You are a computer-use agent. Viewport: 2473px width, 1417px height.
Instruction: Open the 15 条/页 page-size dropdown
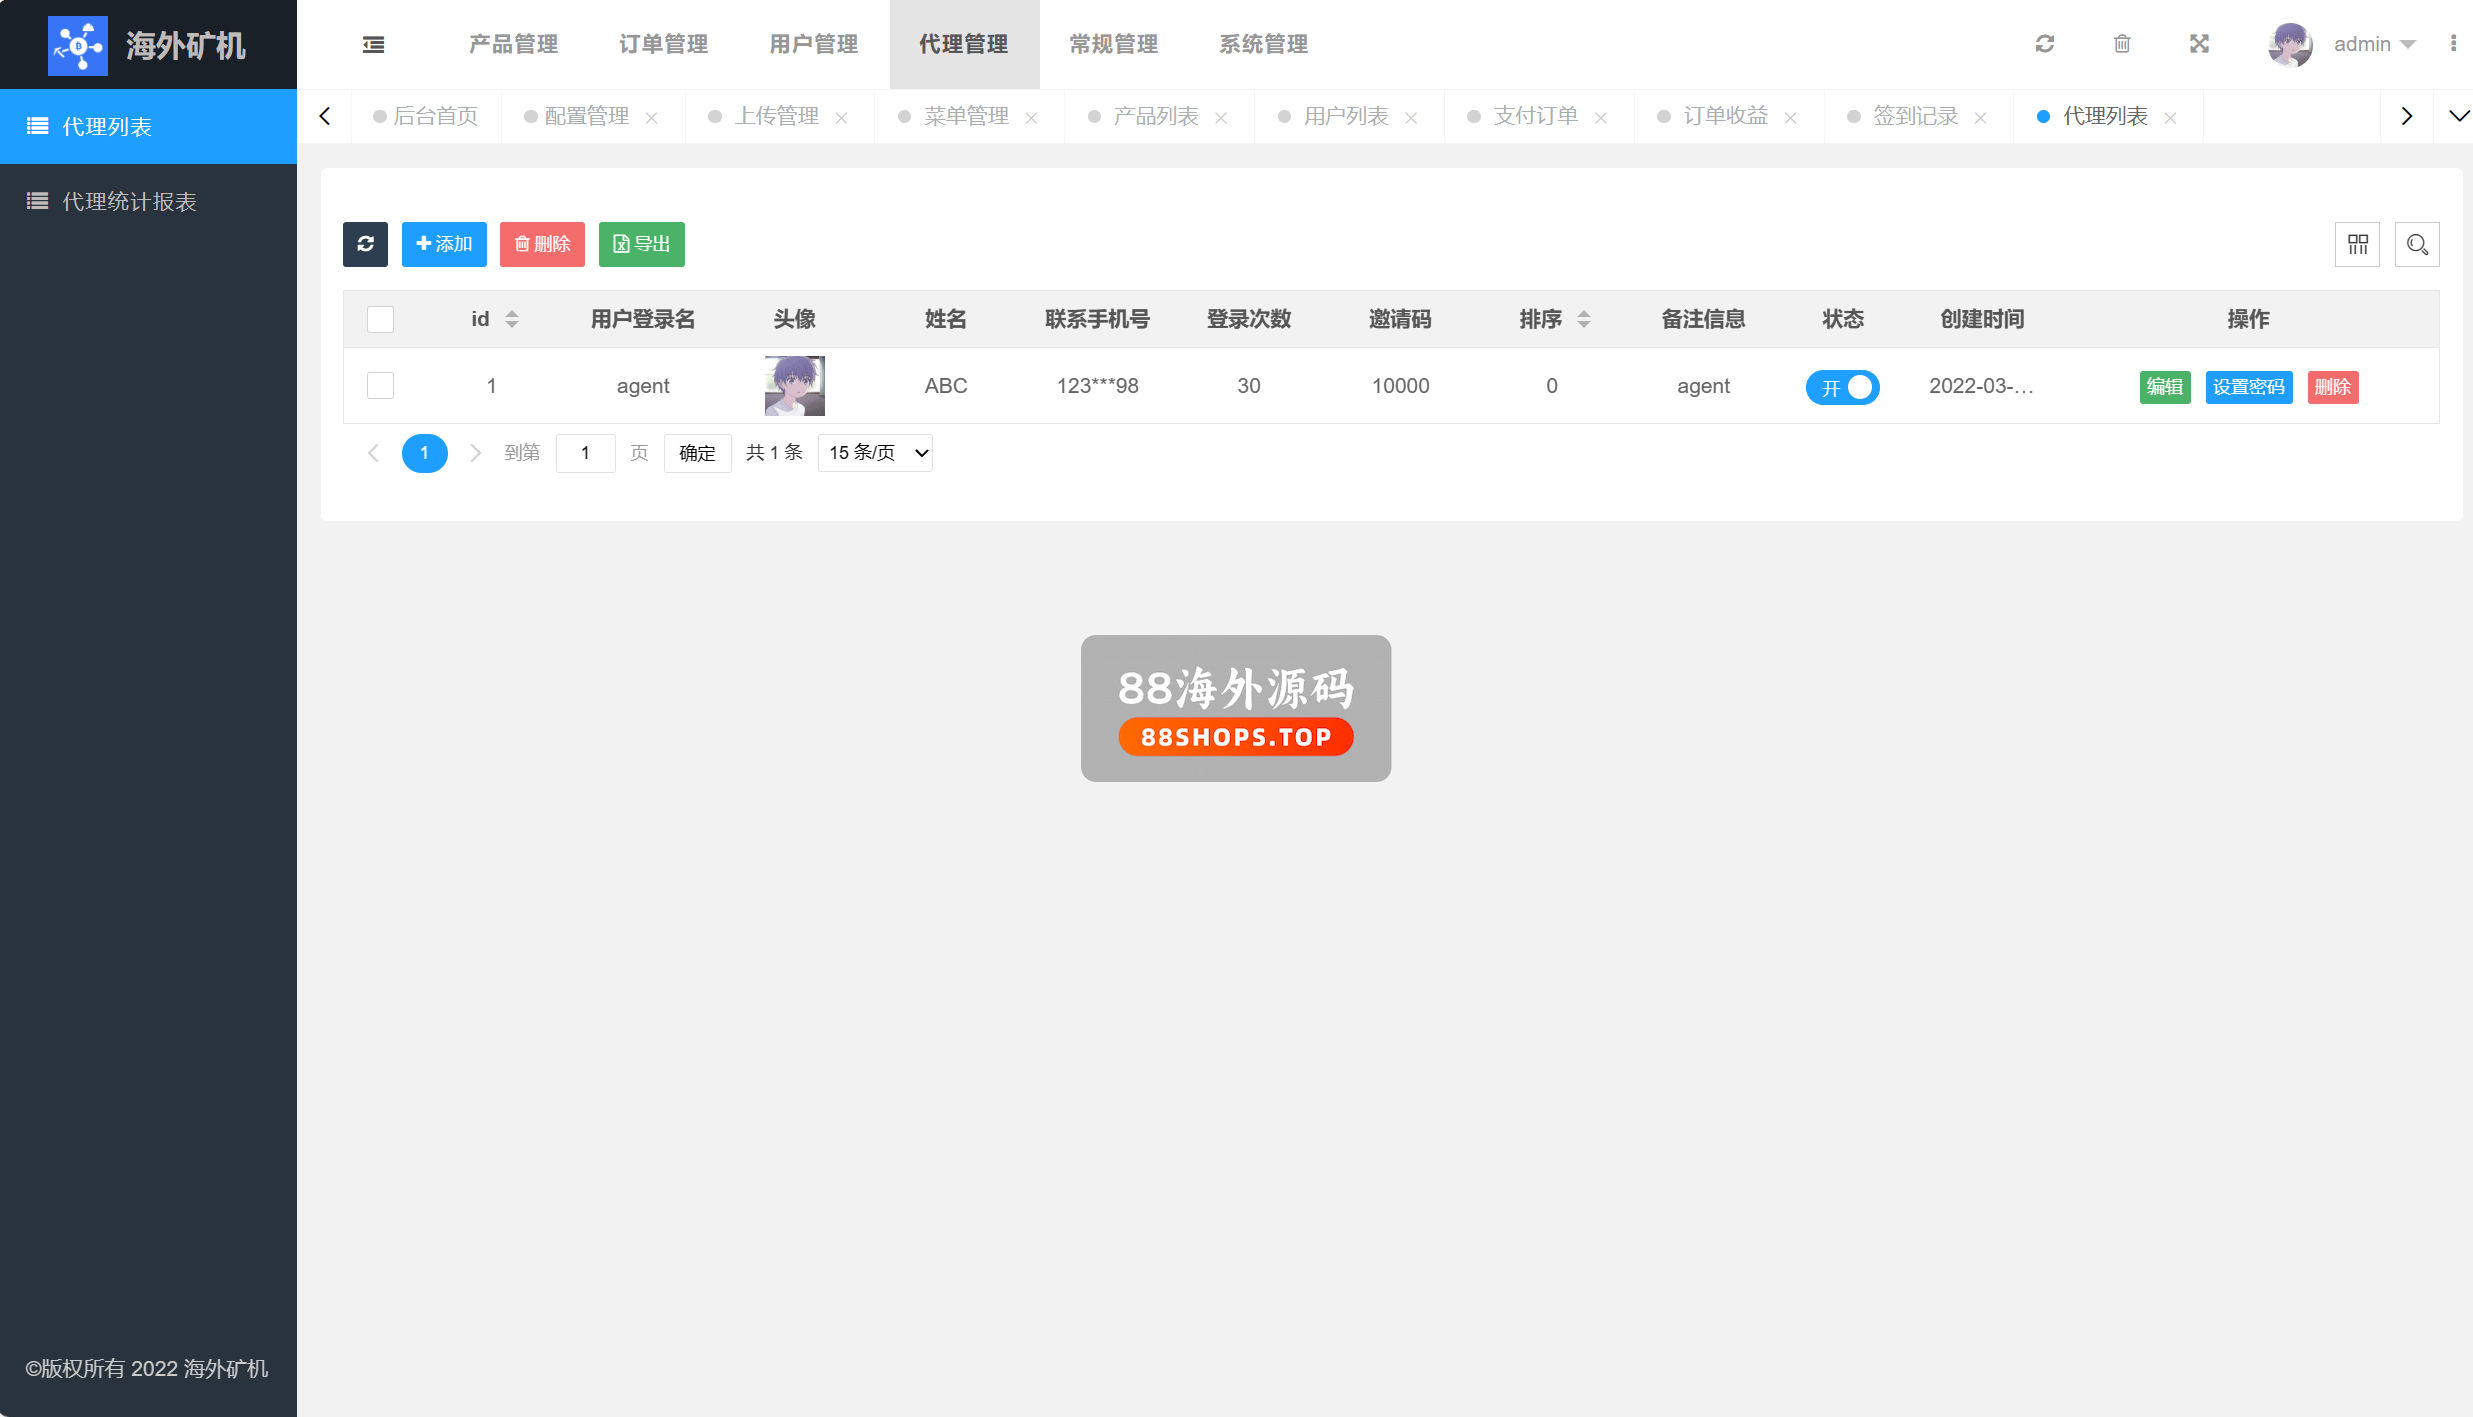(x=875, y=453)
